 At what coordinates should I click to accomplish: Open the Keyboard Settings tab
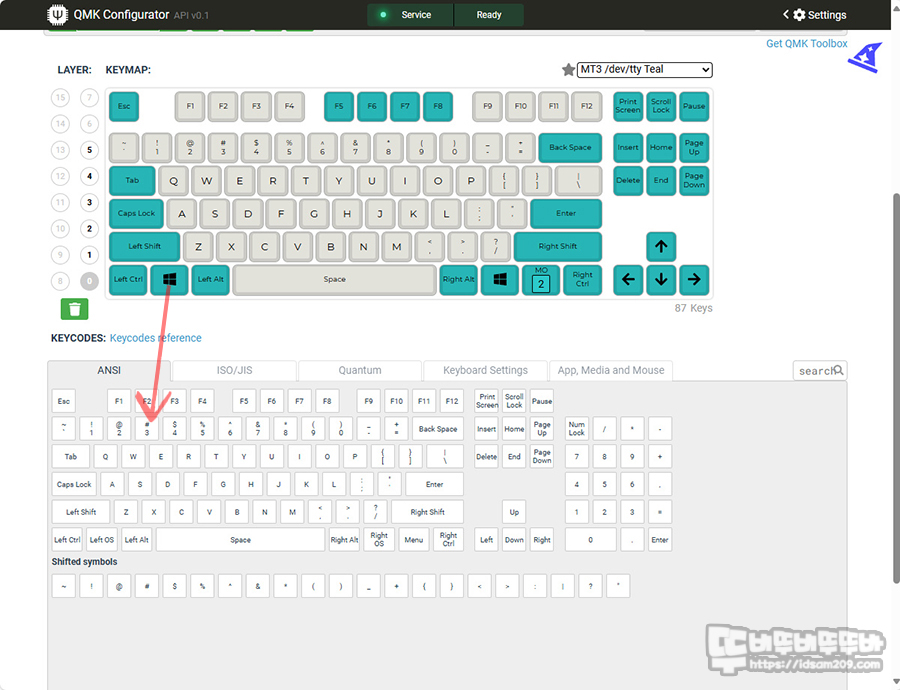[x=485, y=370]
